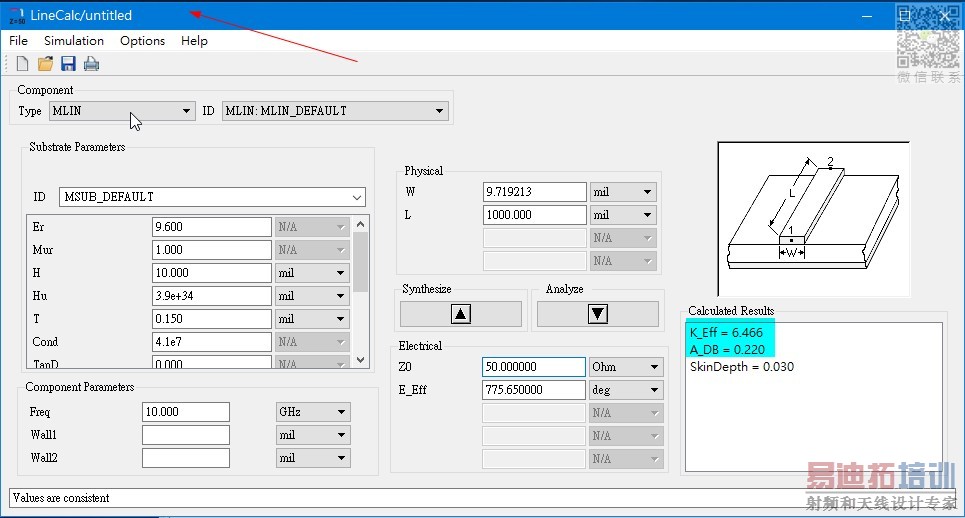Click the substrate parameters scrollbar thumb

point(361,262)
